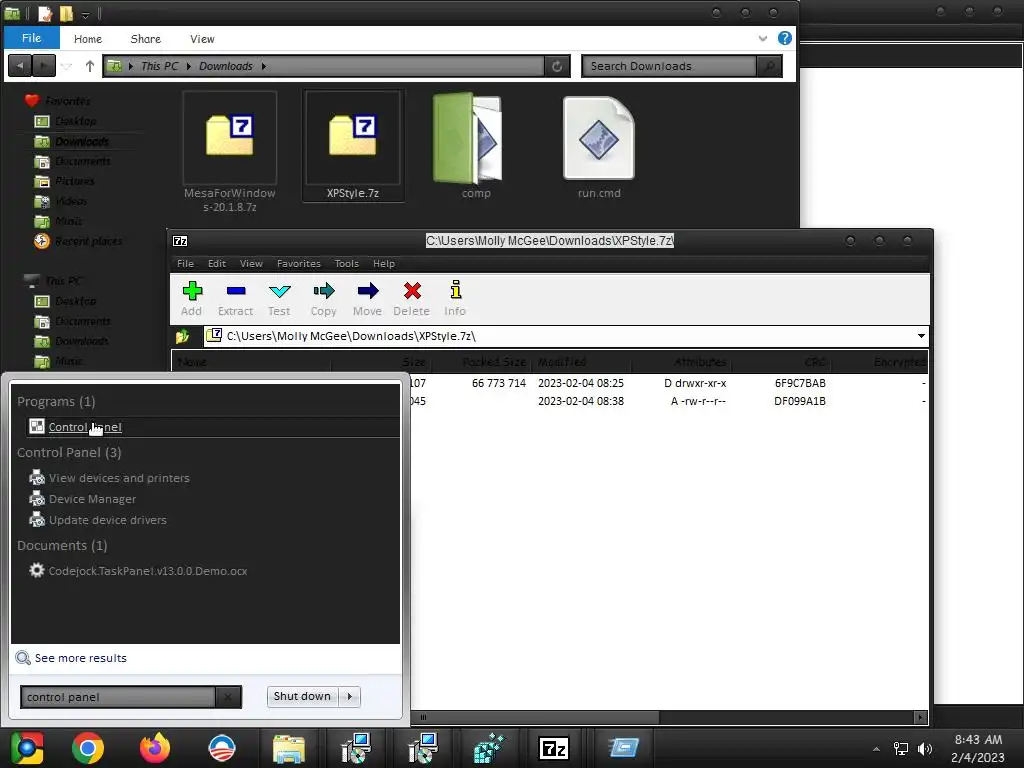Screen dimensions: 1024x768
Task: Switch to Explorer Share ribbon tab
Action: click(146, 39)
